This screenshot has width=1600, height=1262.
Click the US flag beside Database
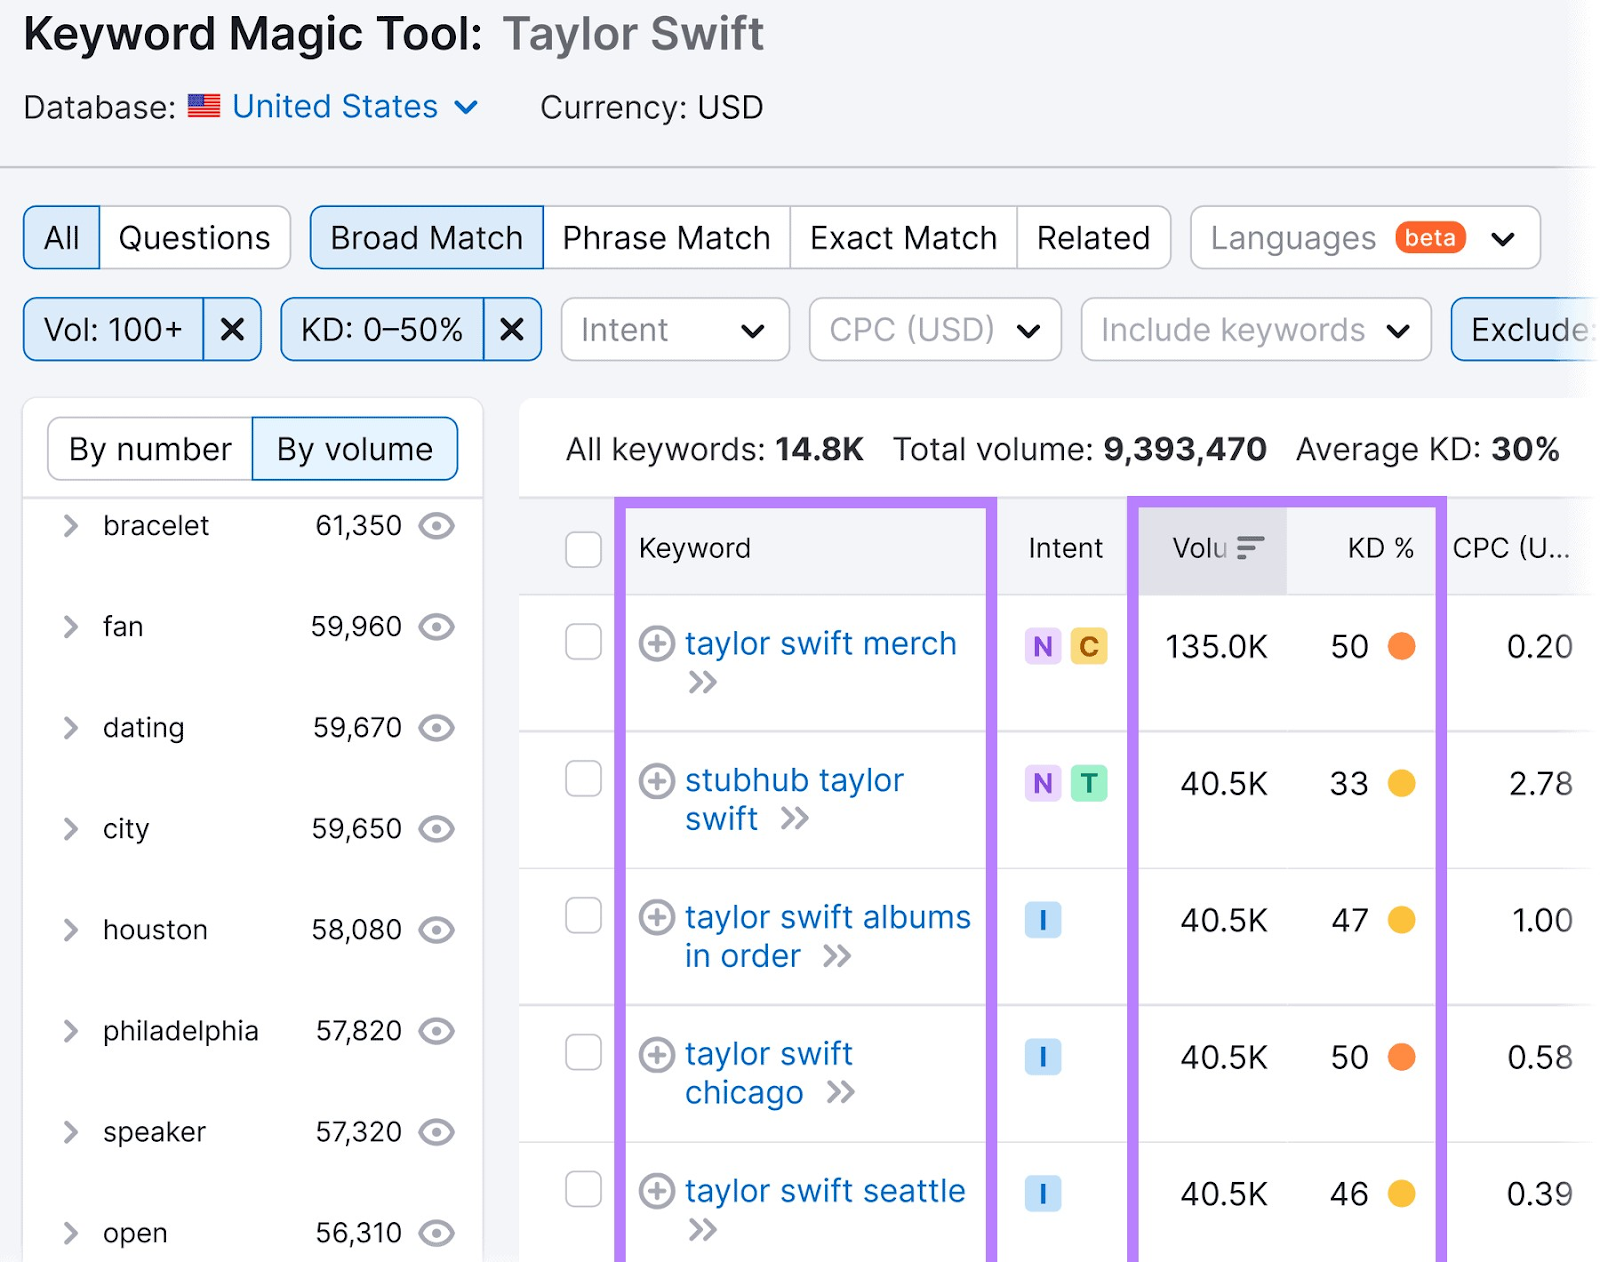pyautogui.click(x=203, y=106)
